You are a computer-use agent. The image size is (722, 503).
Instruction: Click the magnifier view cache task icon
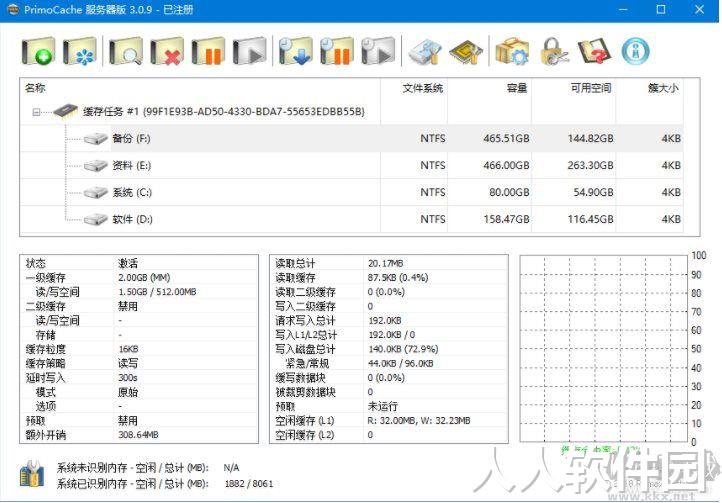[x=126, y=51]
